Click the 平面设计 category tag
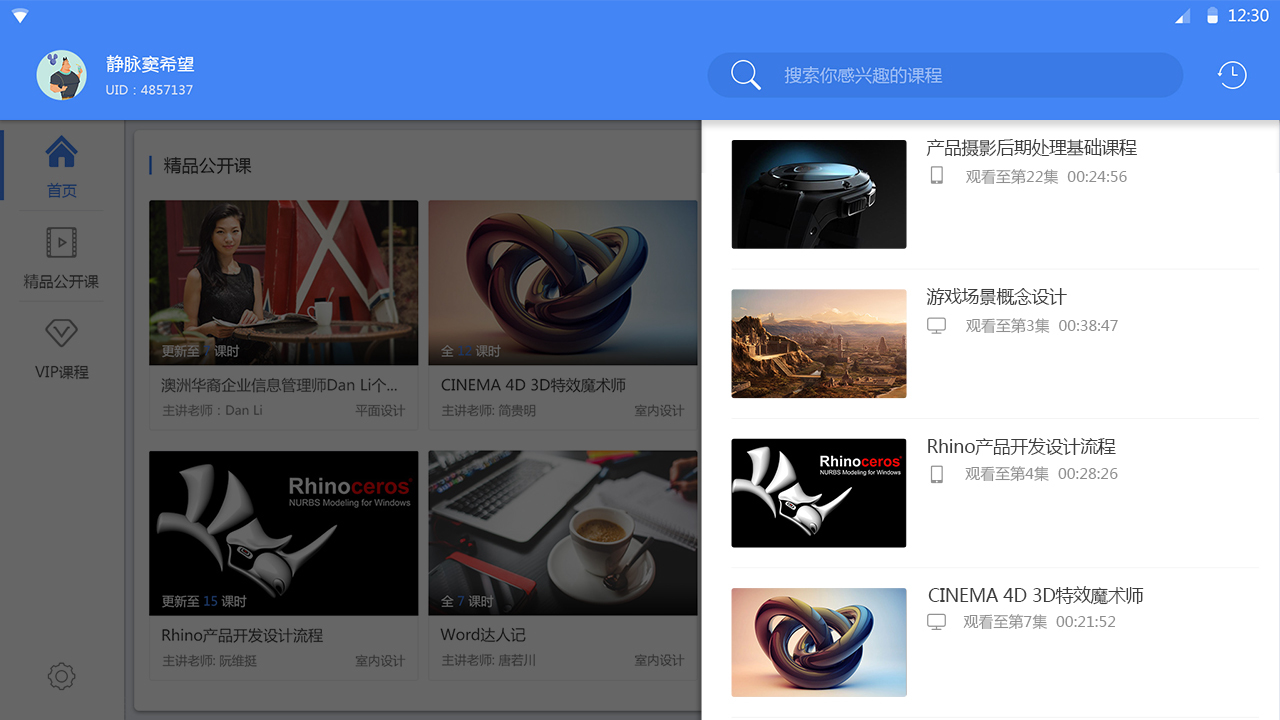 coord(380,410)
